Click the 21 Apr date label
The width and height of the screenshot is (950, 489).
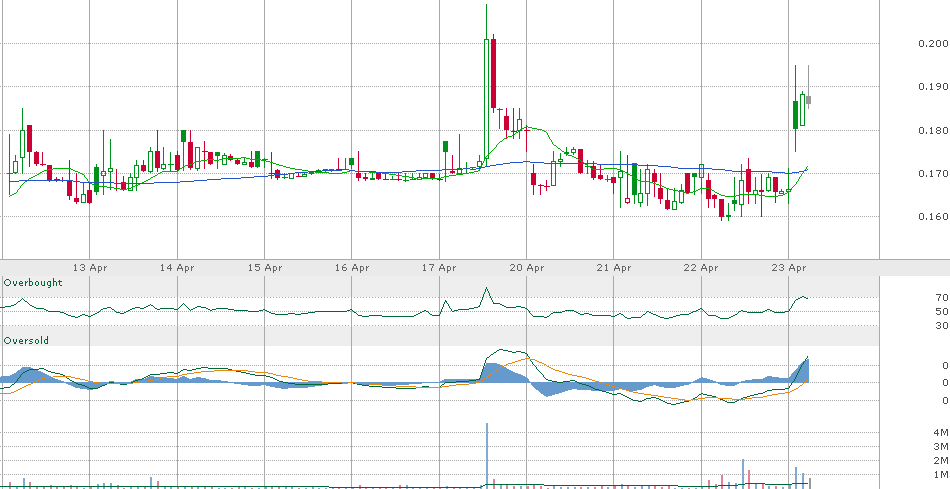[x=614, y=267]
